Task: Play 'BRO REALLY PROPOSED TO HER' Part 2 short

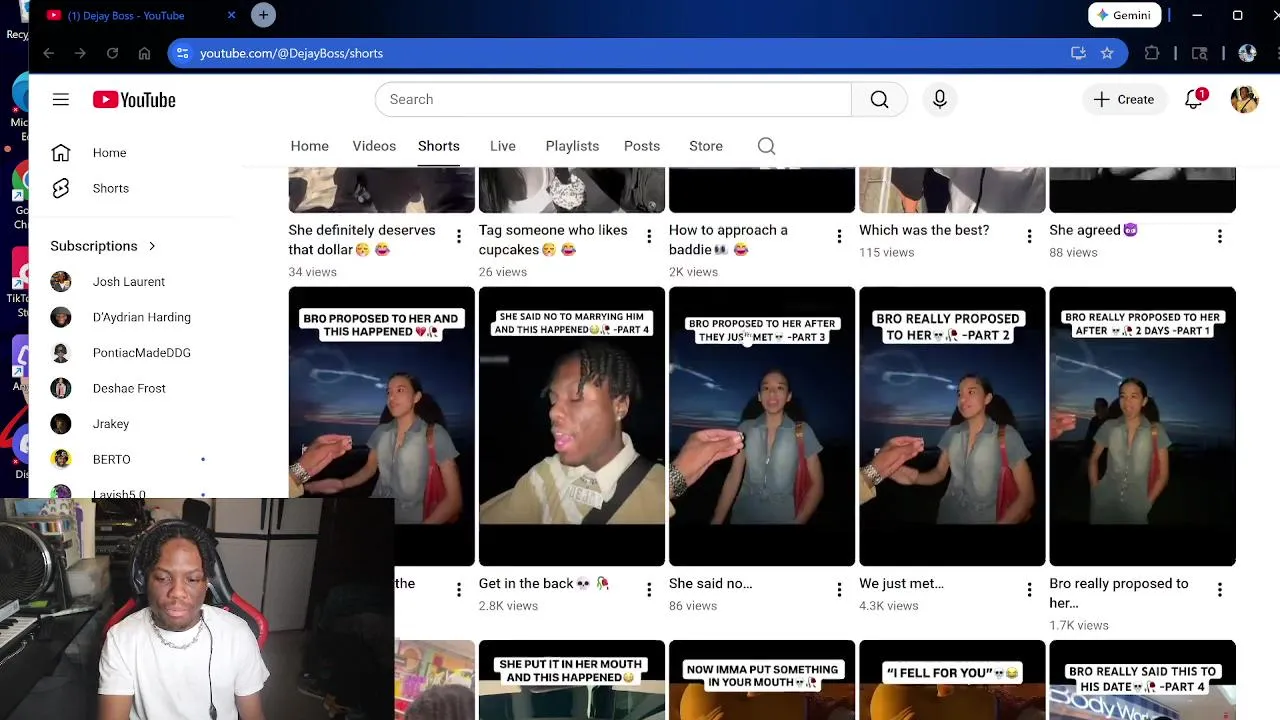Action: (x=952, y=426)
